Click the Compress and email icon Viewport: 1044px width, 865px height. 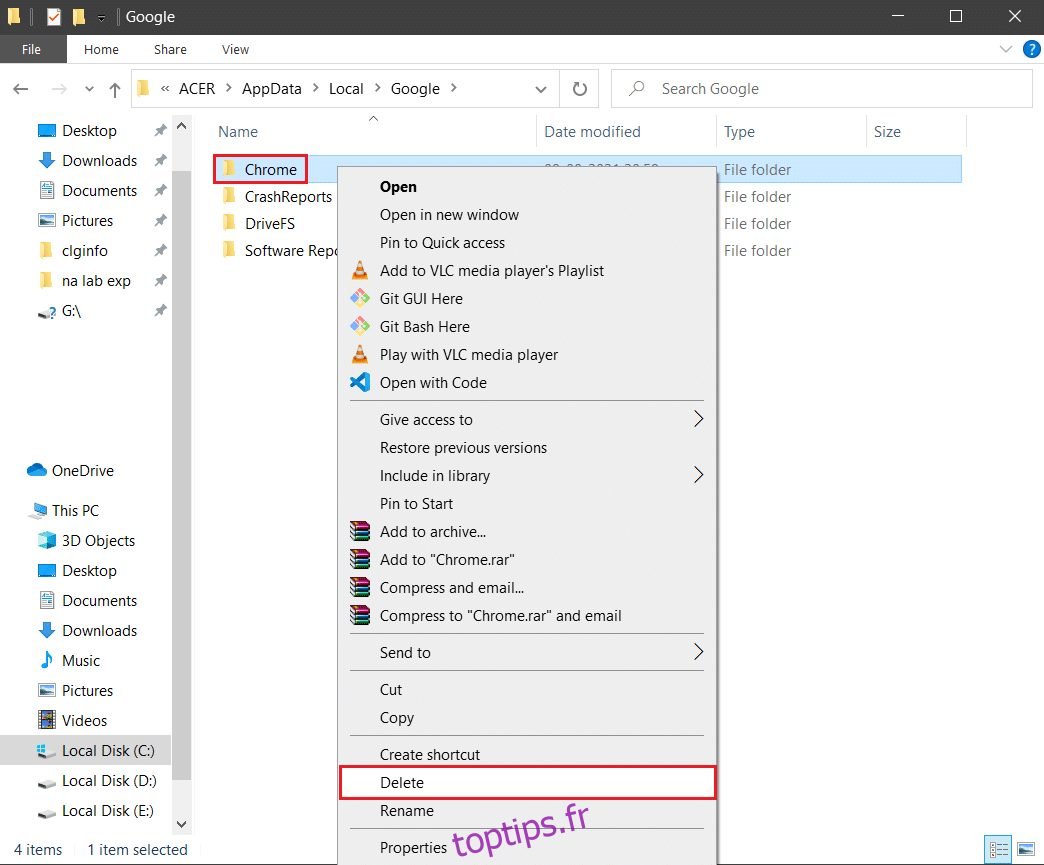pos(360,587)
